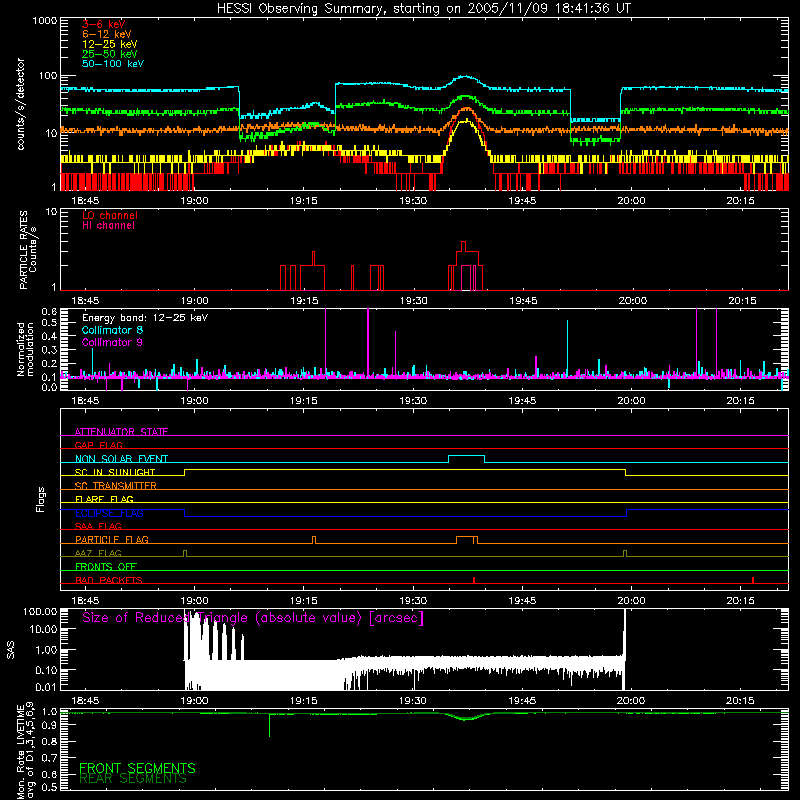The width and height of the screenshot is (800, 800).
Task: Click the green 25-50 keV legend label
Action: (x=110, y=54)
